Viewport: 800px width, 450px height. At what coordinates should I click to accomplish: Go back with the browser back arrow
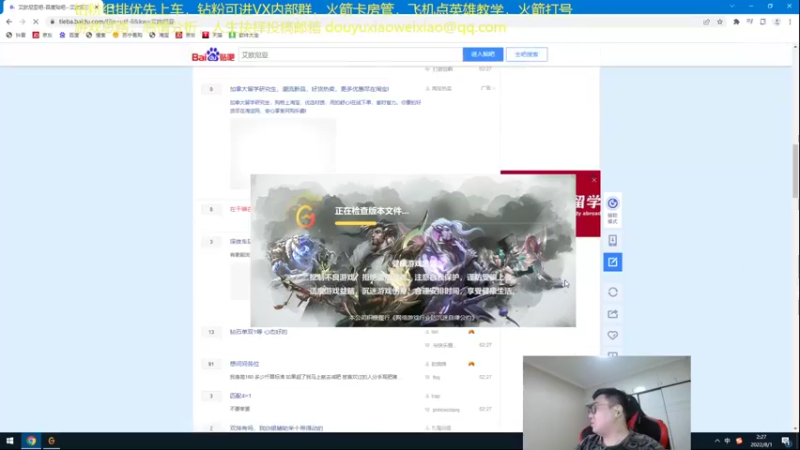click(x=9, y=22)
